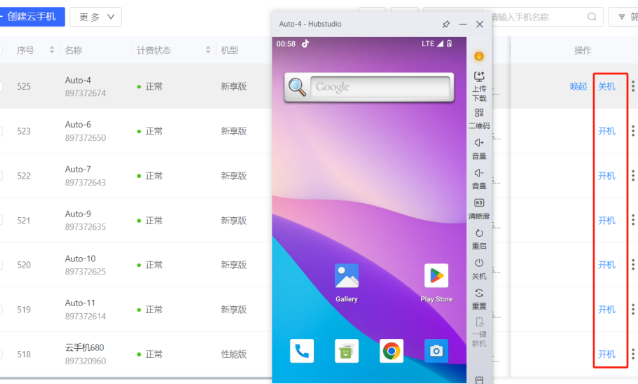638x384 pixels.
Task: Click the search magnifier in 手机名称 field
Action: 592,17
